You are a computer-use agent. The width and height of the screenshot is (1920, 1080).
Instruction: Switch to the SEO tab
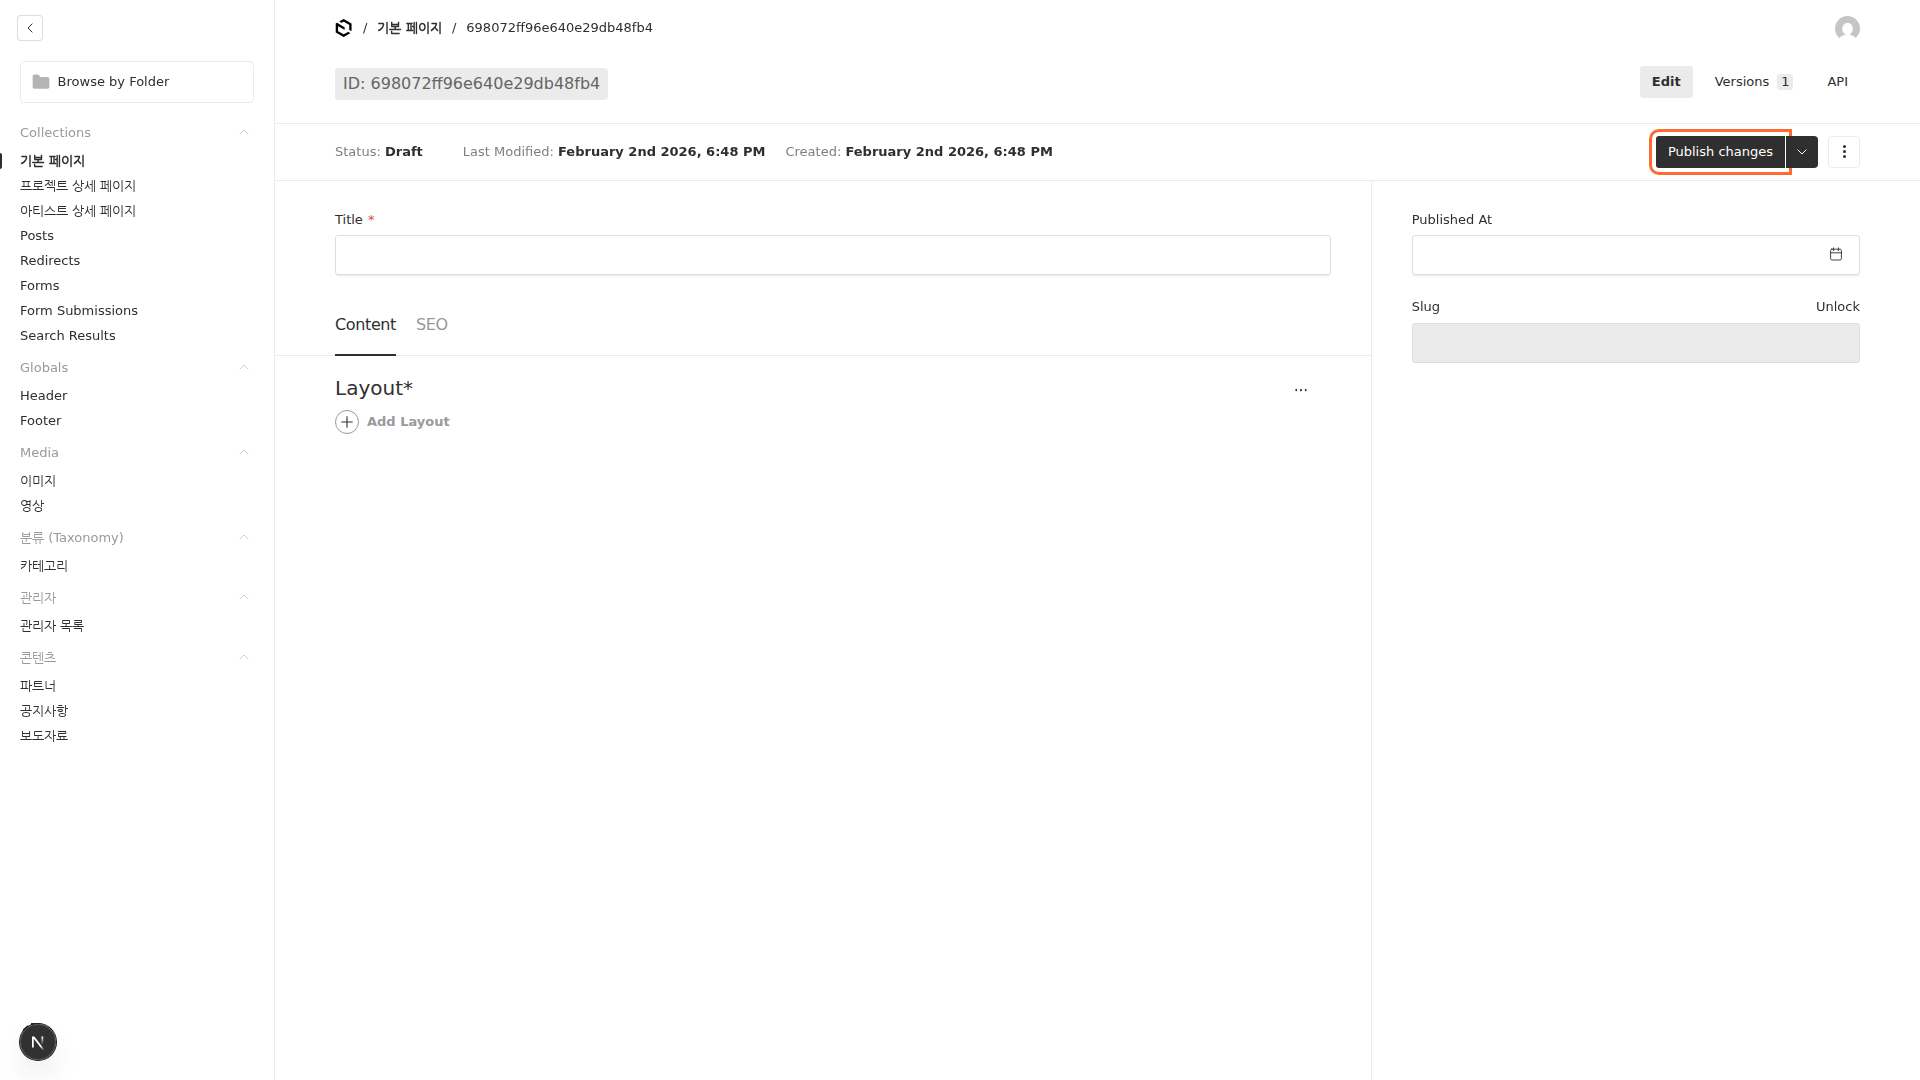click(x=431, y=325)
